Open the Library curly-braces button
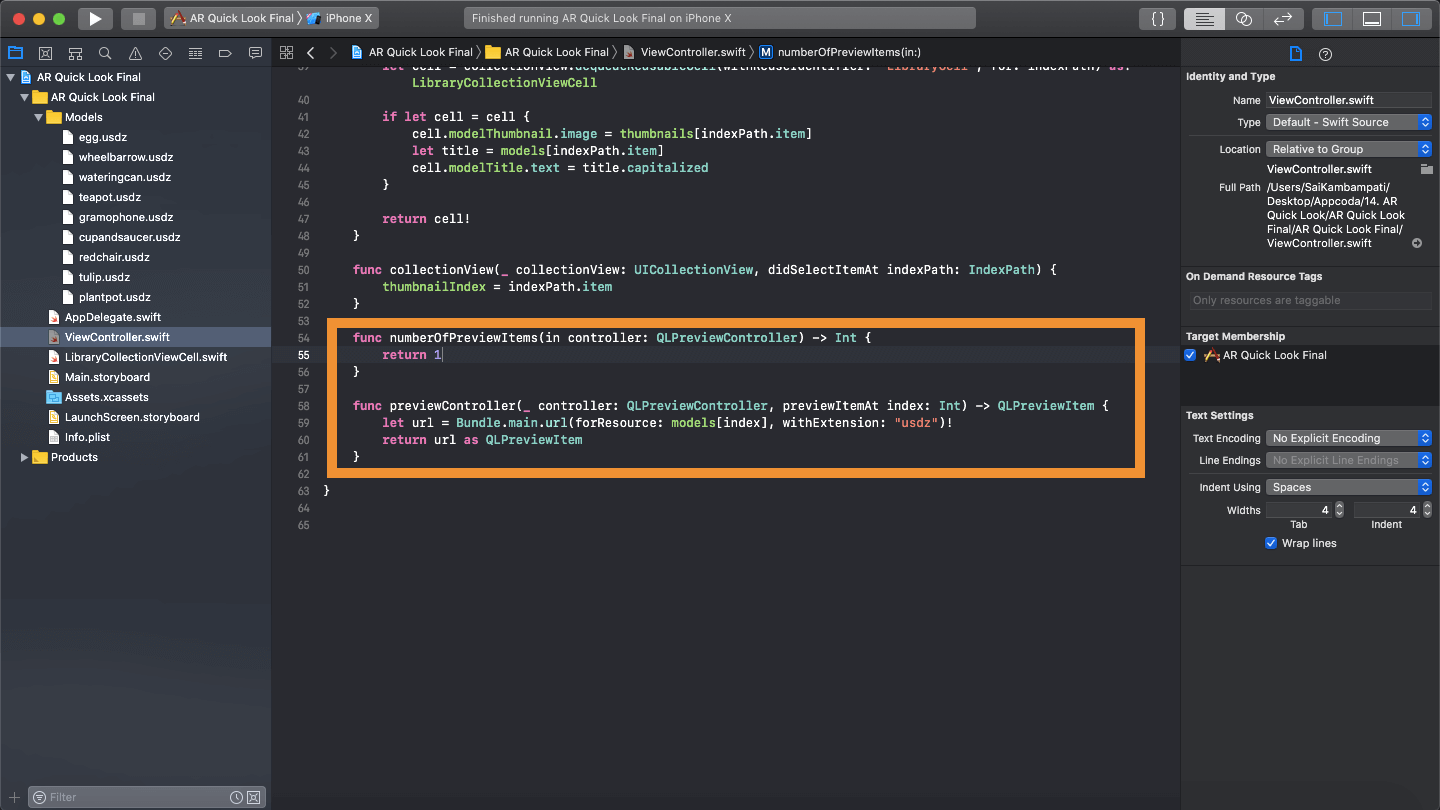 pos(1157,19)
